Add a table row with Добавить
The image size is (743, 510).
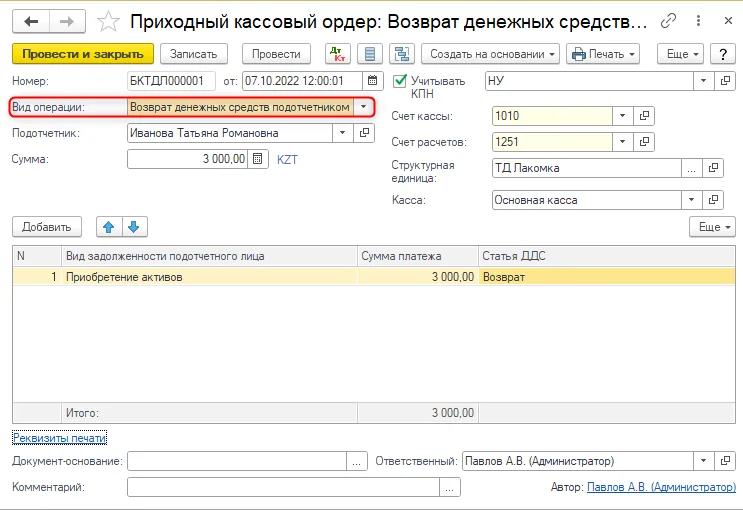pos(47,227)
